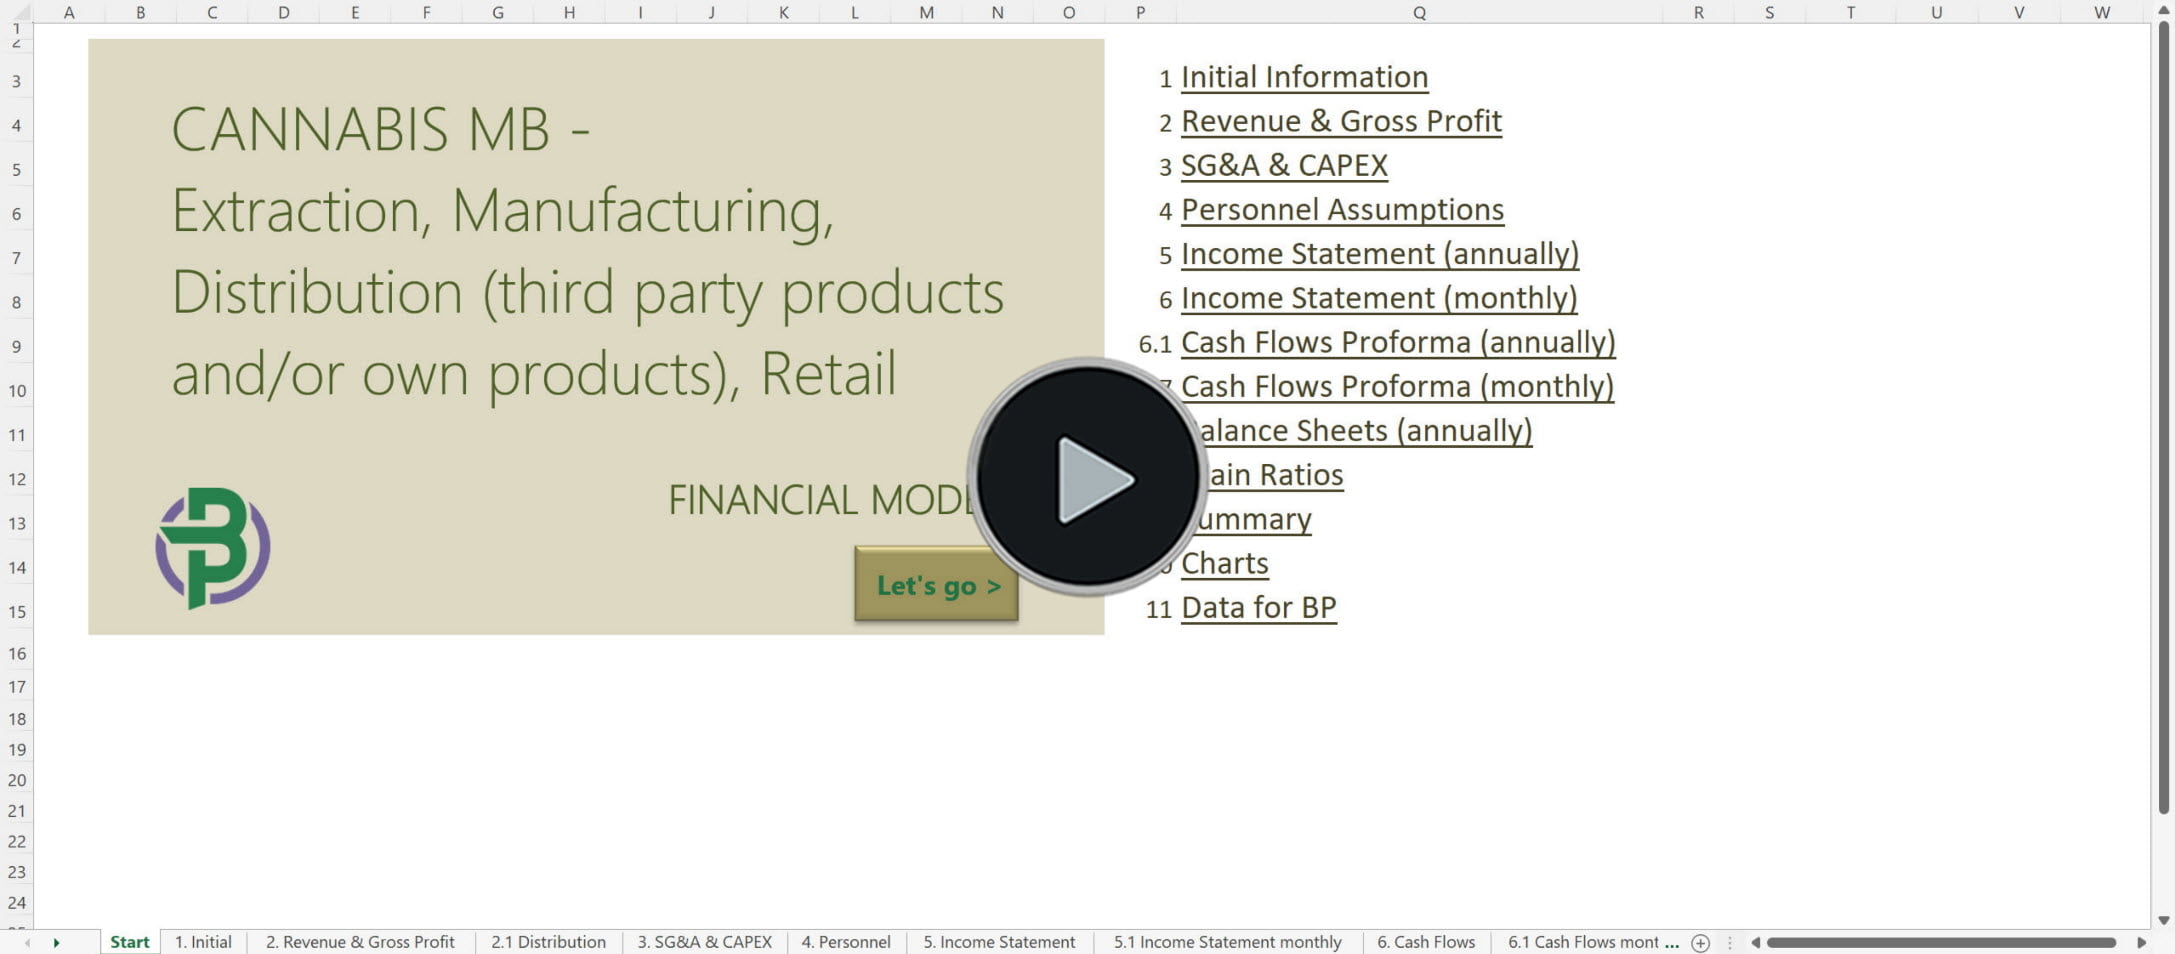This screenshot has width=2175, height=954.
Task: Open Initial Information link
Action: point(1304,77)
